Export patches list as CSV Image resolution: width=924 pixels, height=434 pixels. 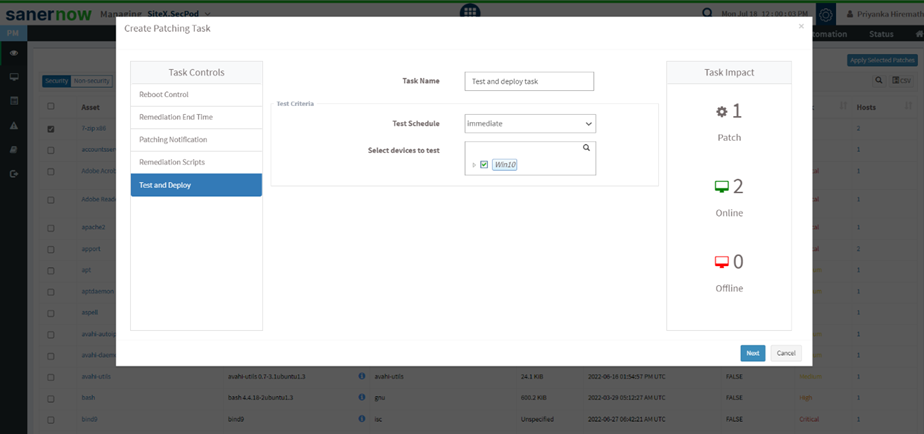pos(901,81)
